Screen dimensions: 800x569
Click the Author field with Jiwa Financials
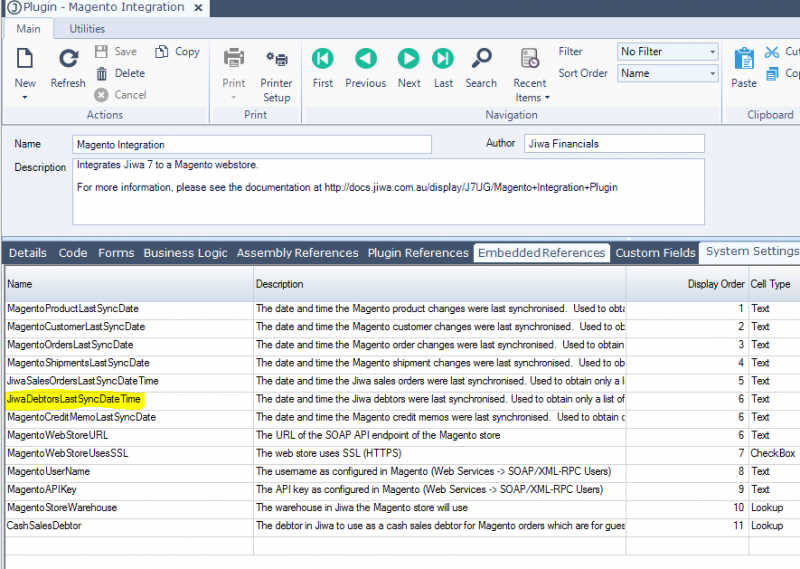[613, 144]
